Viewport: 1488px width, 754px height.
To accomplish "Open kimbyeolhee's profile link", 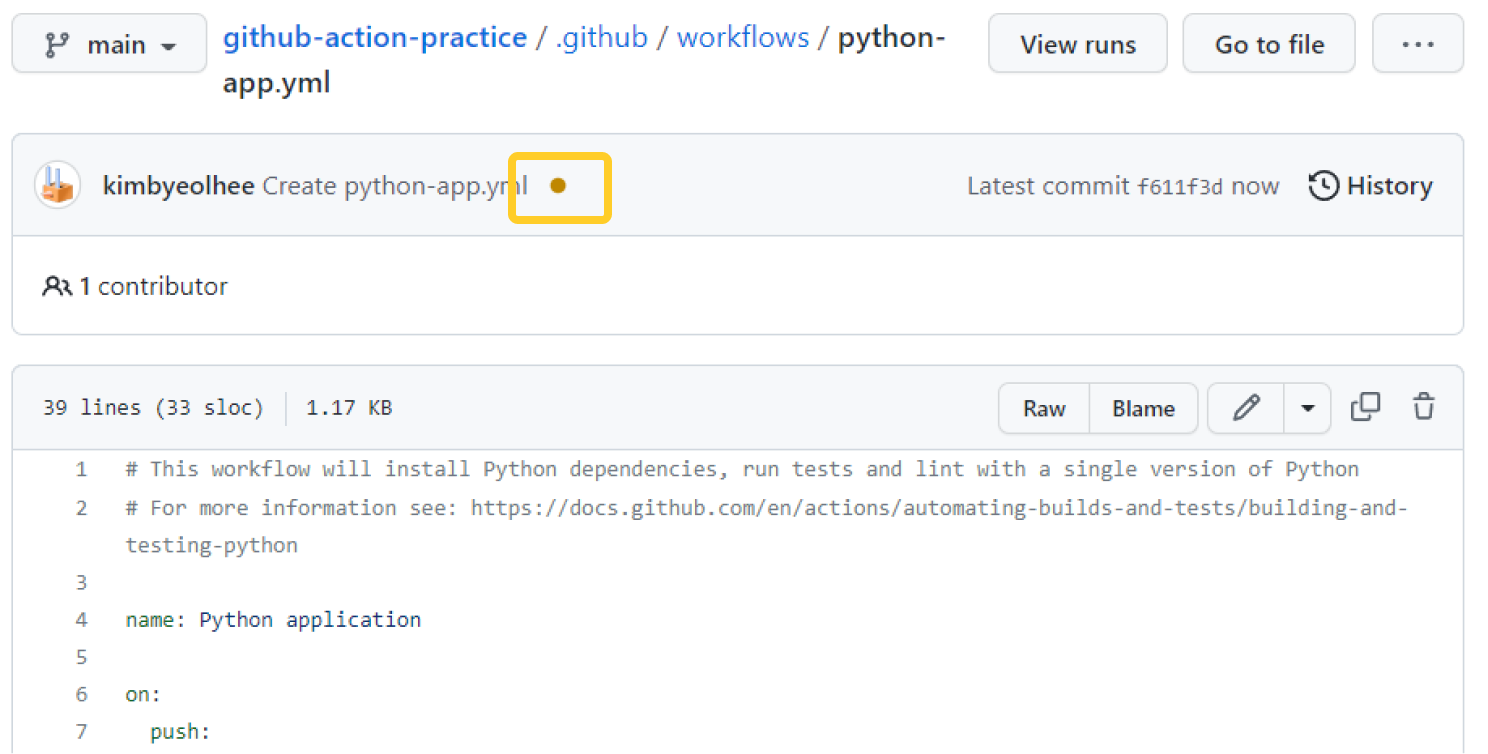I will coord(180,186).
